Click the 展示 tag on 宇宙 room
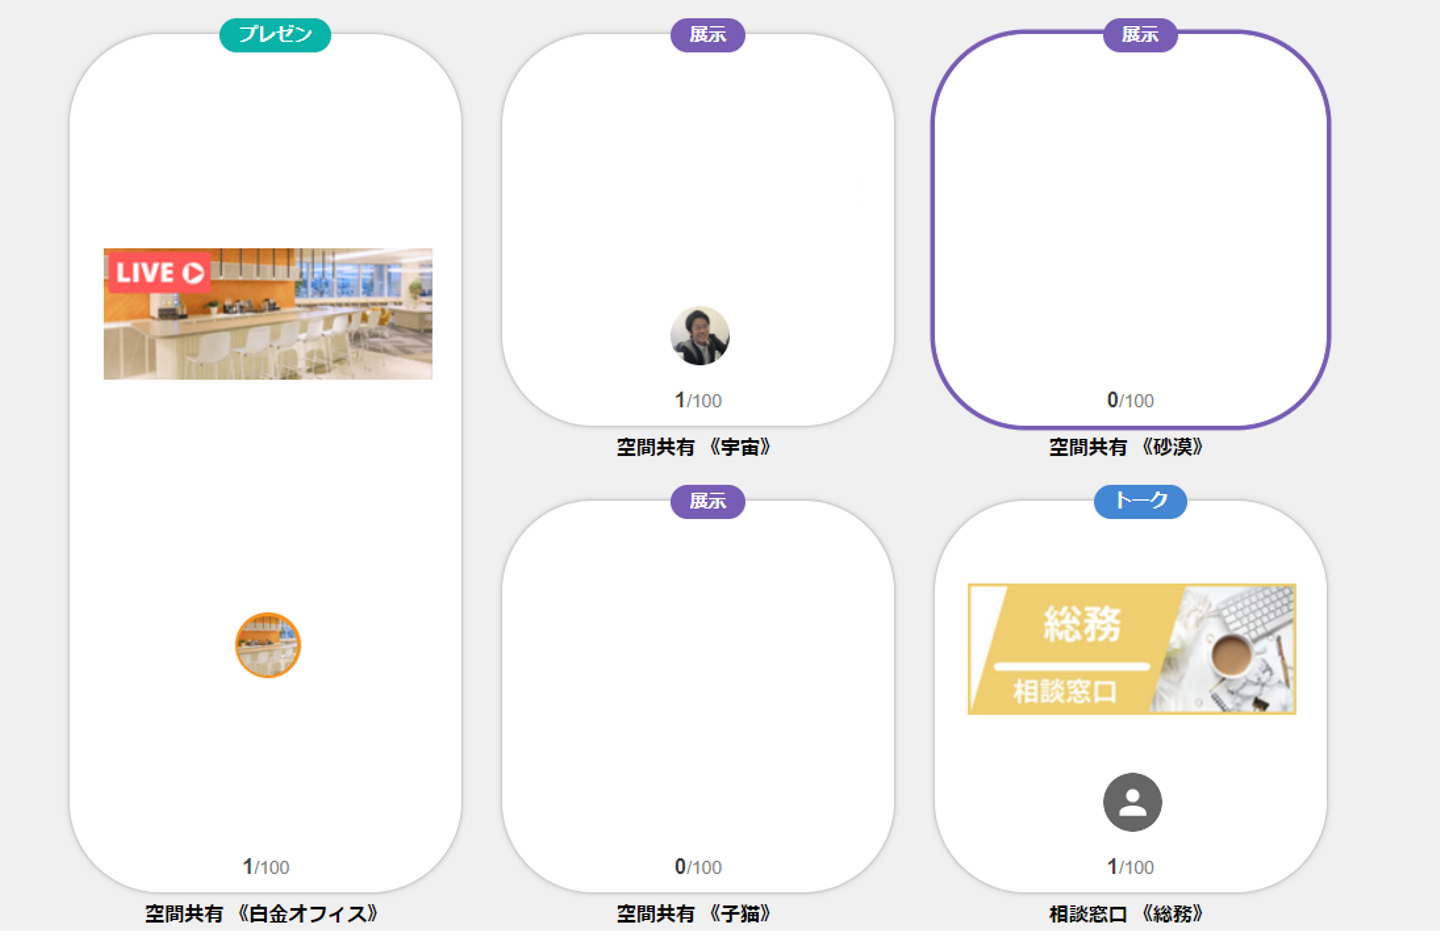Viewport: 1440px width, 949px height. (708, 35)
